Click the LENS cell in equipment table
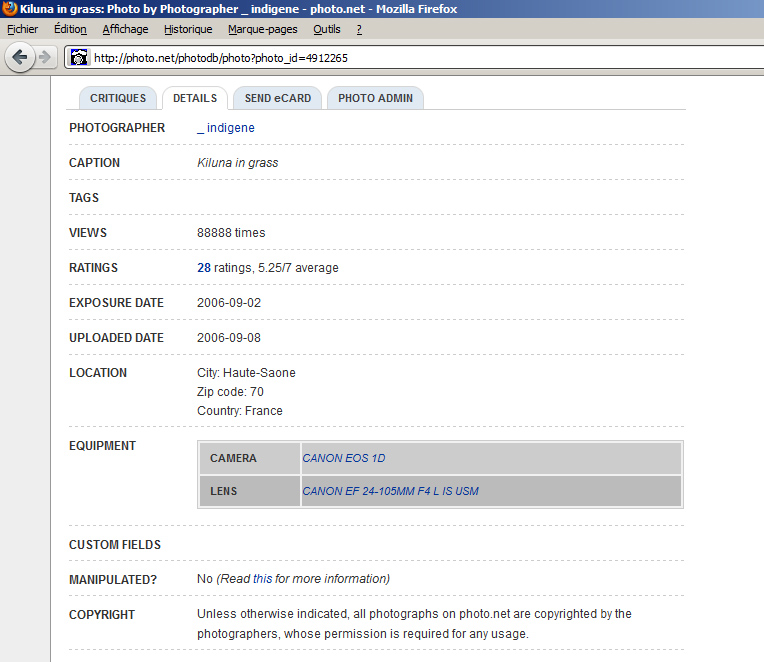 249,491
